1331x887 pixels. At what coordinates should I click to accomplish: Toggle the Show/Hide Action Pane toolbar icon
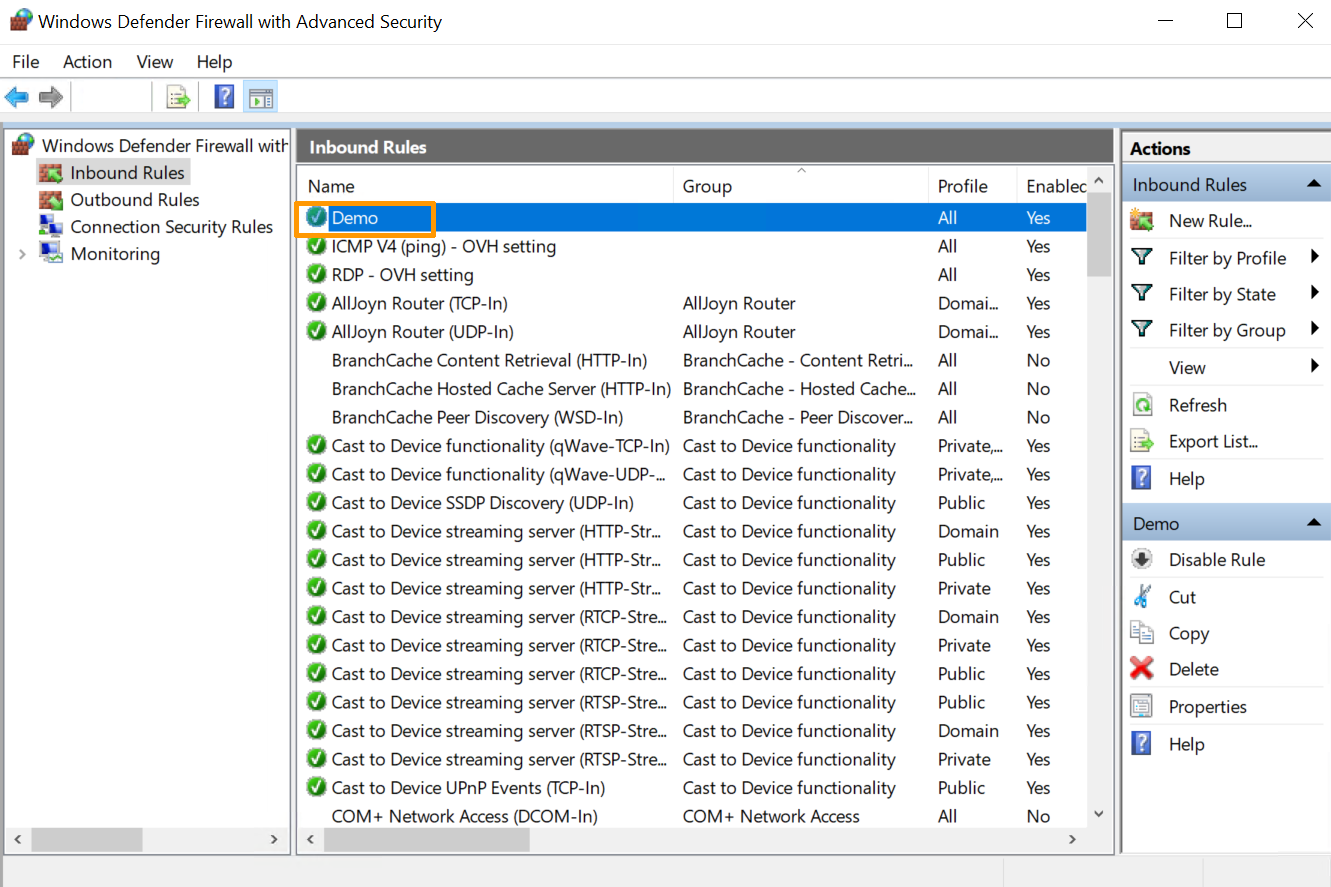coord(261,97)
